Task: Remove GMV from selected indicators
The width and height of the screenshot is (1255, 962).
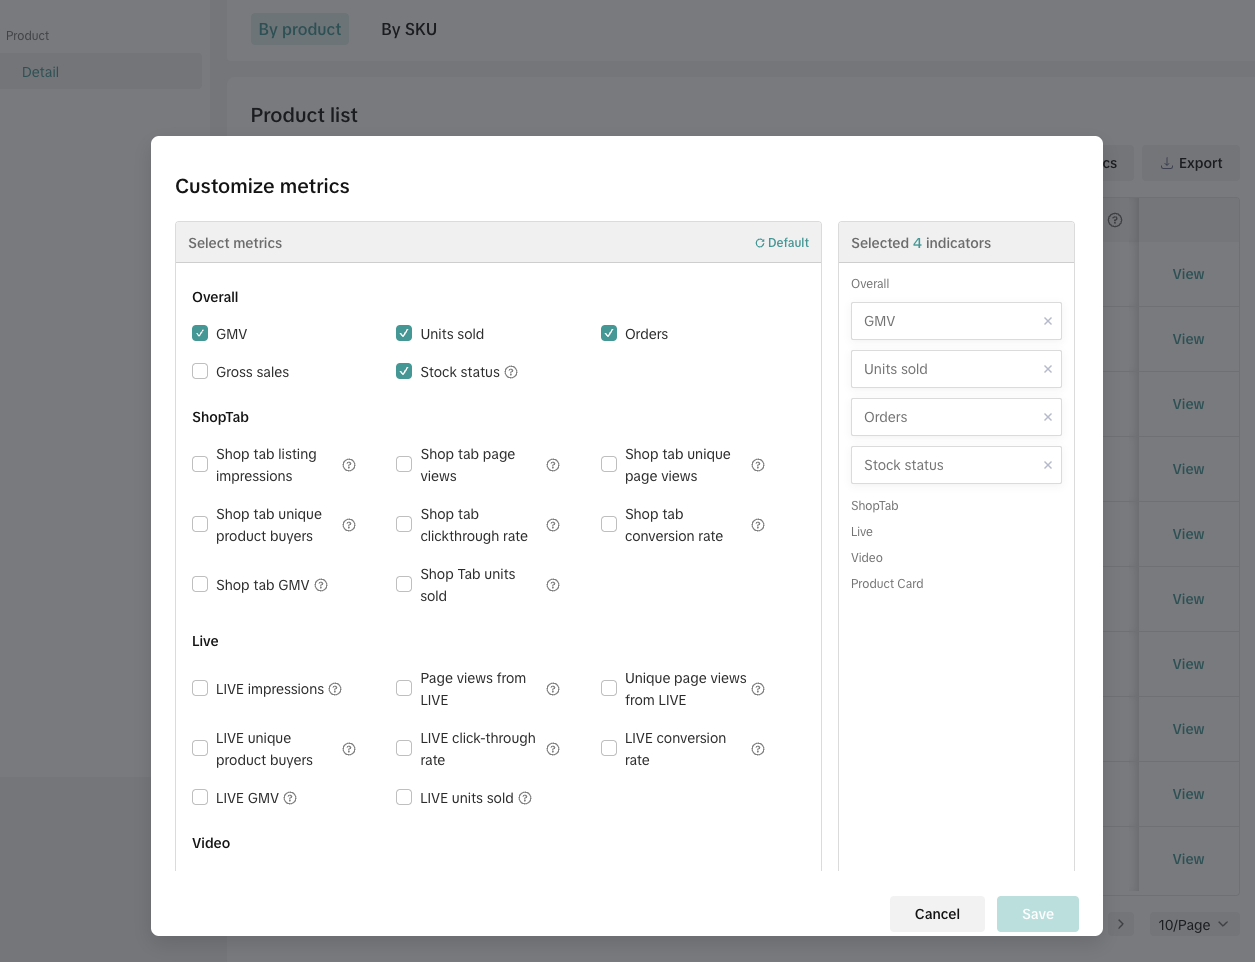Action: [x=1047, y=321]
